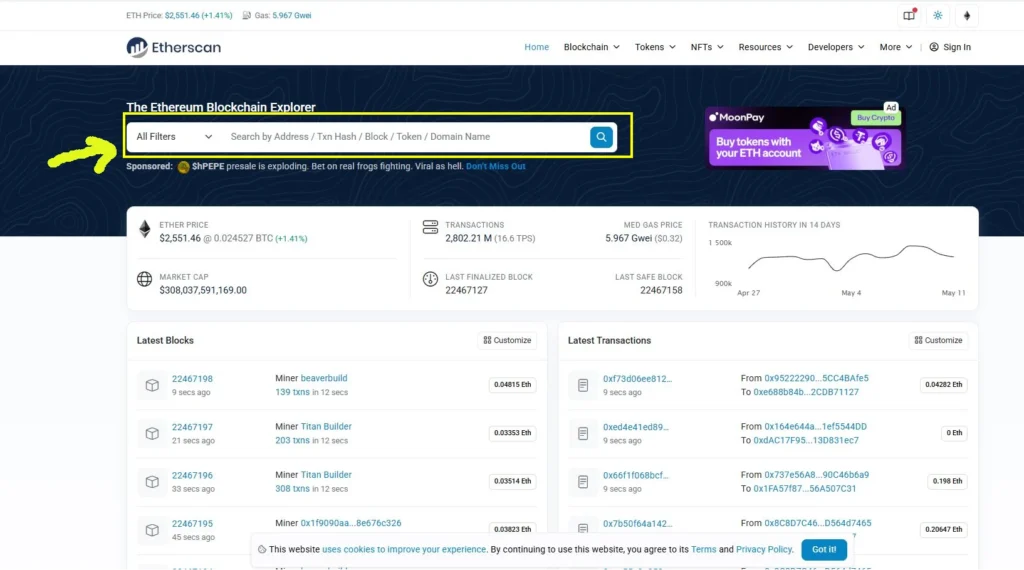Open sender address 0x164e644a...1ef5544DD

coord(816,426)
